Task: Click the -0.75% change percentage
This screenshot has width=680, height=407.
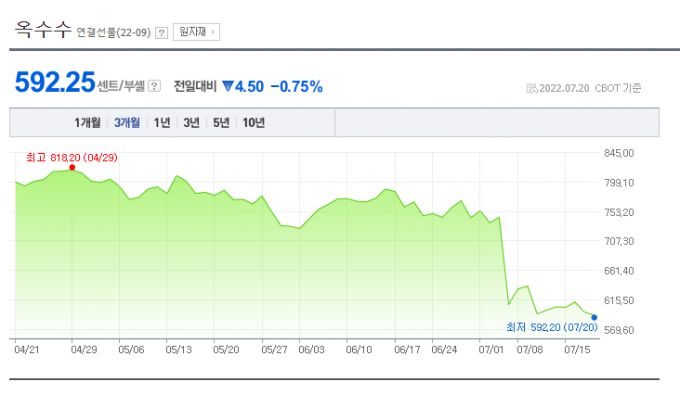Action: click(x=297, y=87)
